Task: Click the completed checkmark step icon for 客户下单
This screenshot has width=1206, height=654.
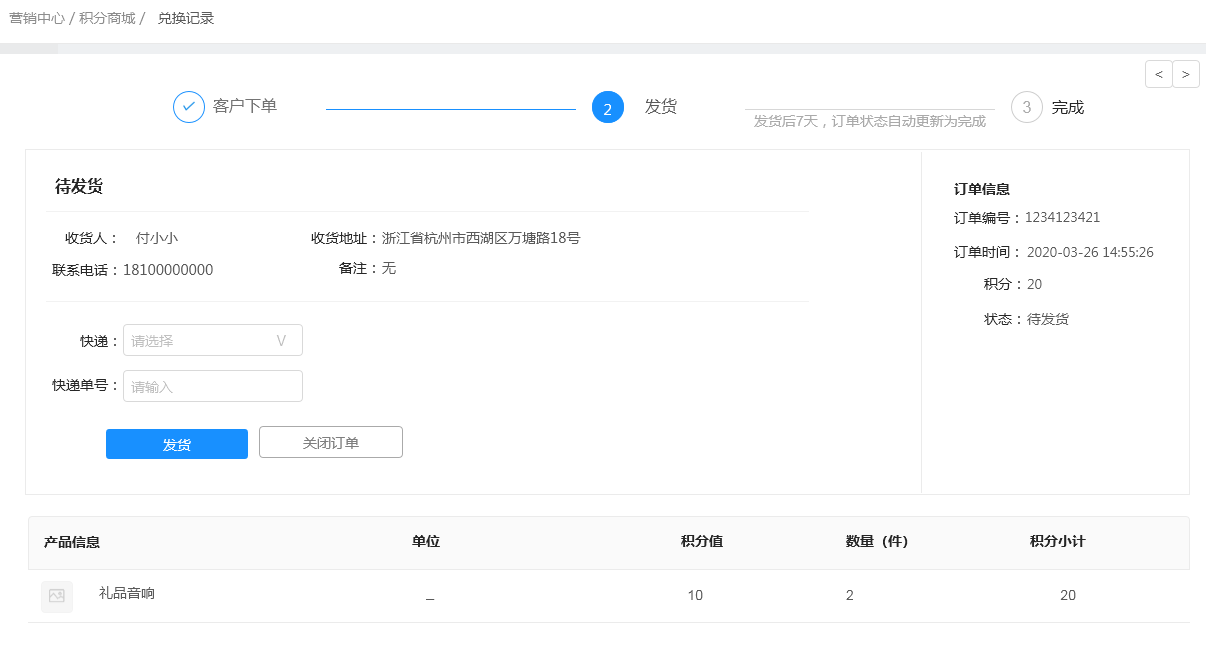Action: pos(189,107)
